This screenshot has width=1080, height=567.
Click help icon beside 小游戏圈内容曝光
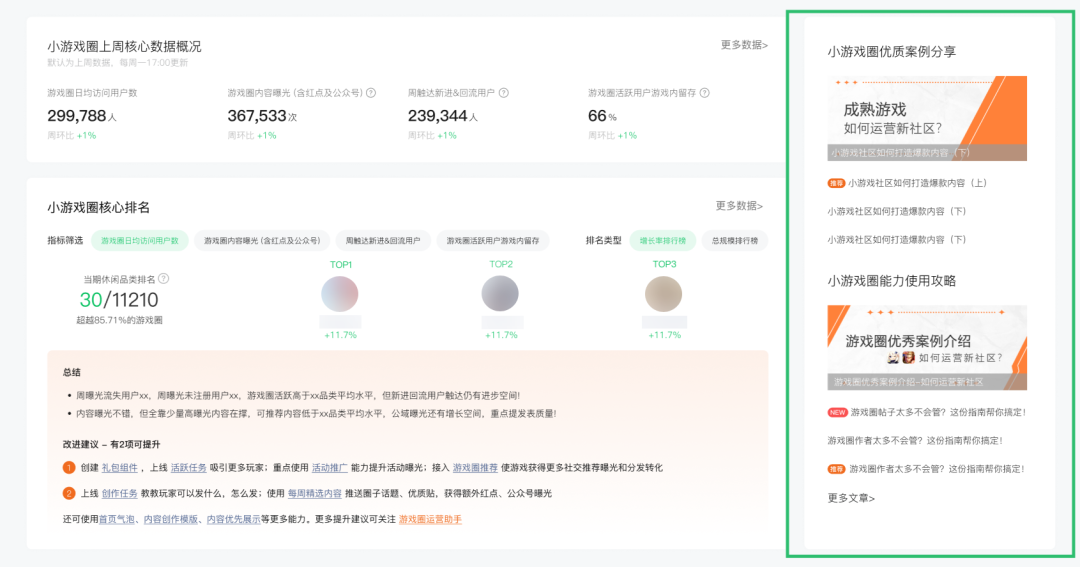click(371, 93)
